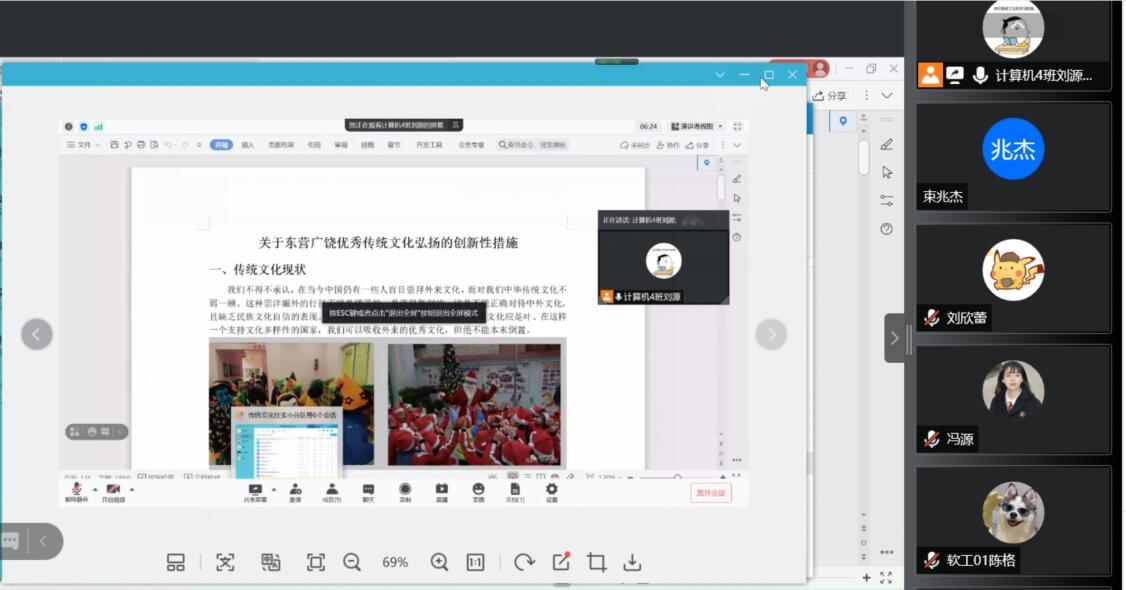Click the zoom out magnifier icon
This screenshot has height=590, width=1126.
[352, 563]
